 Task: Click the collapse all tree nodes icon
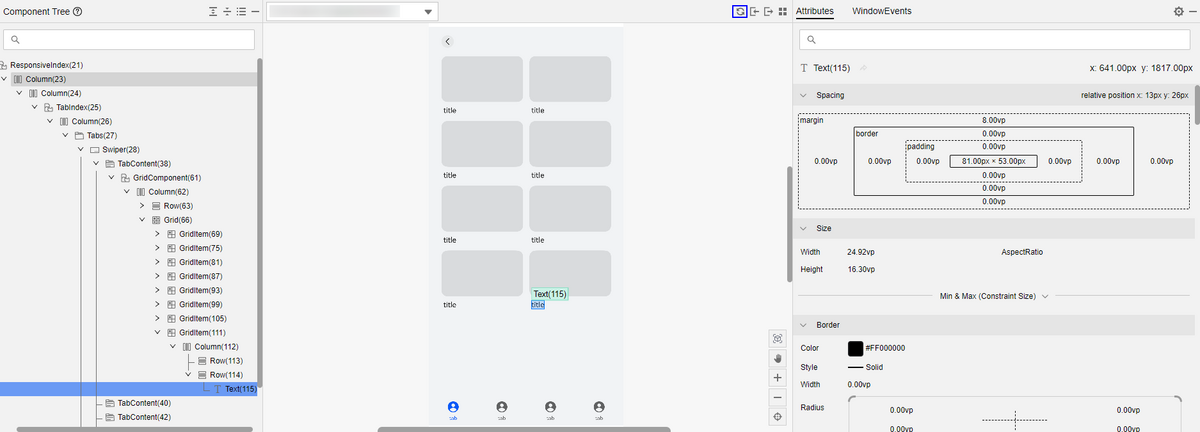(227, 11)
